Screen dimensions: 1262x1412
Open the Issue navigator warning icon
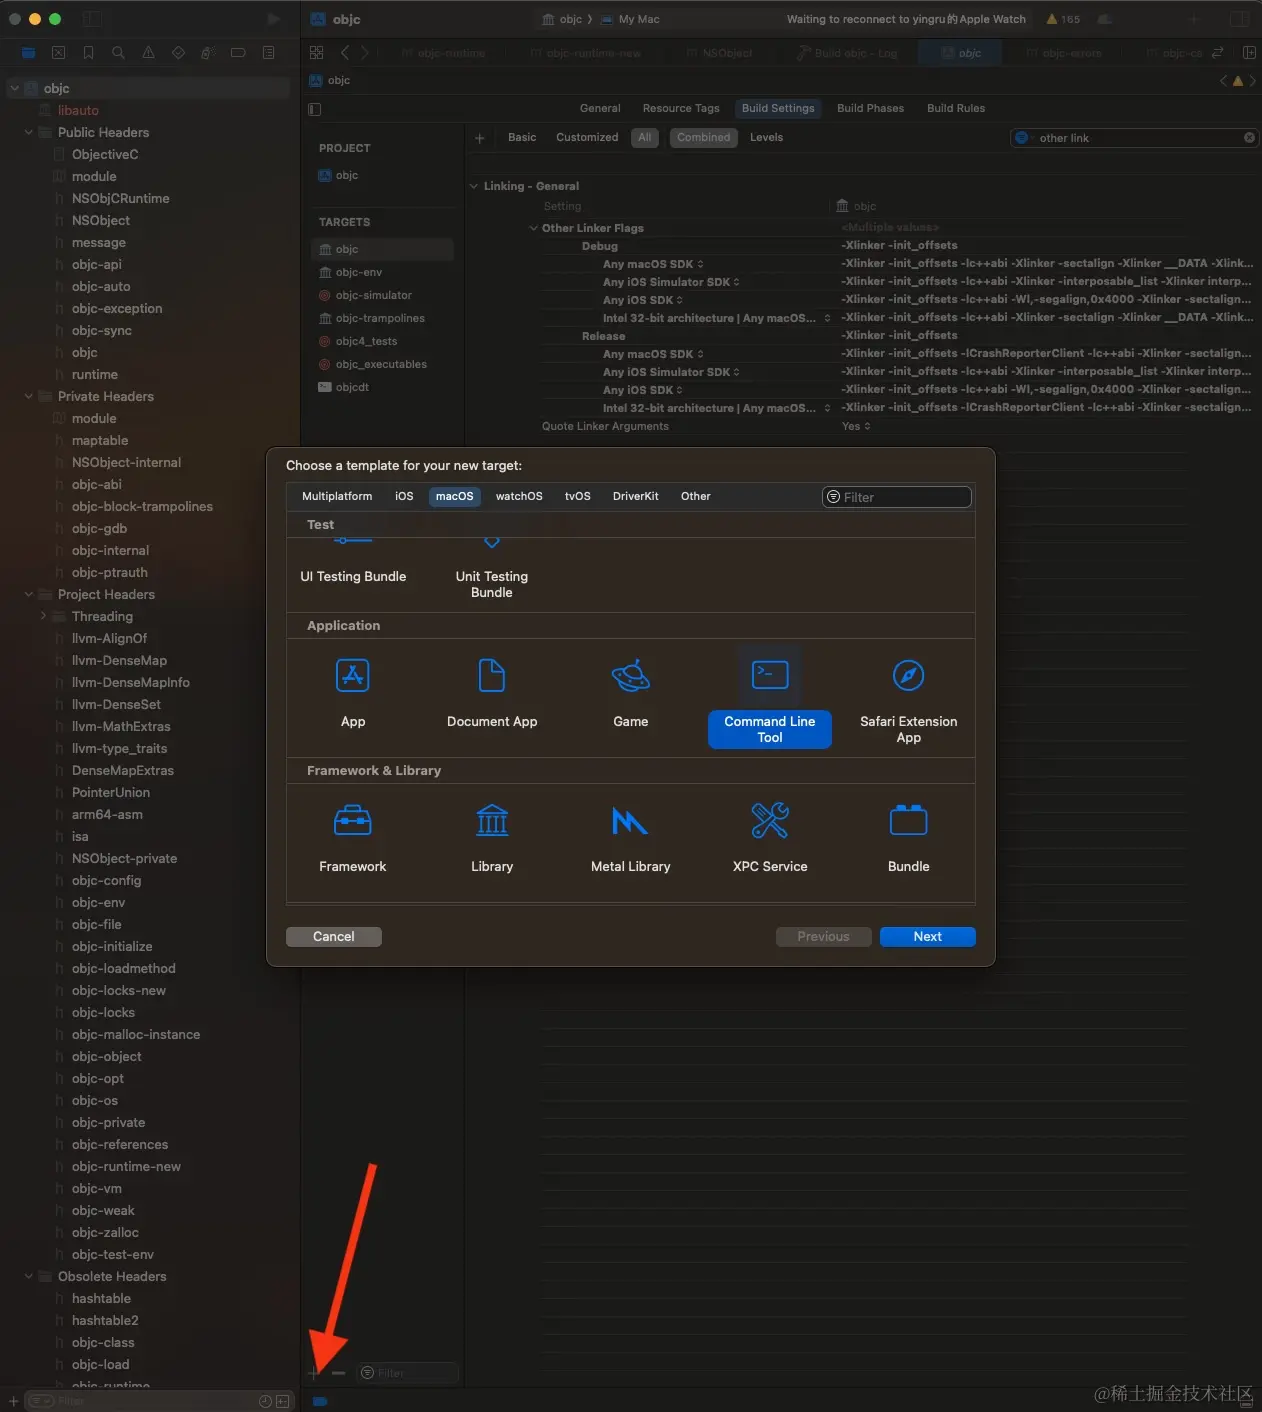click(148, 53)
